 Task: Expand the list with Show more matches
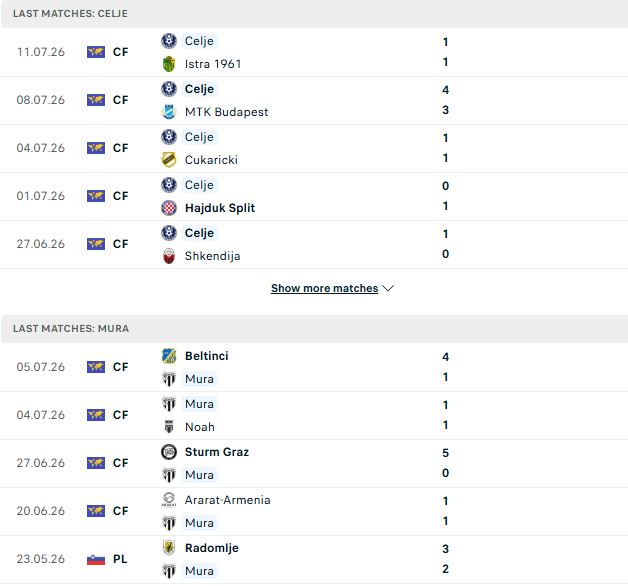point(324,288)
